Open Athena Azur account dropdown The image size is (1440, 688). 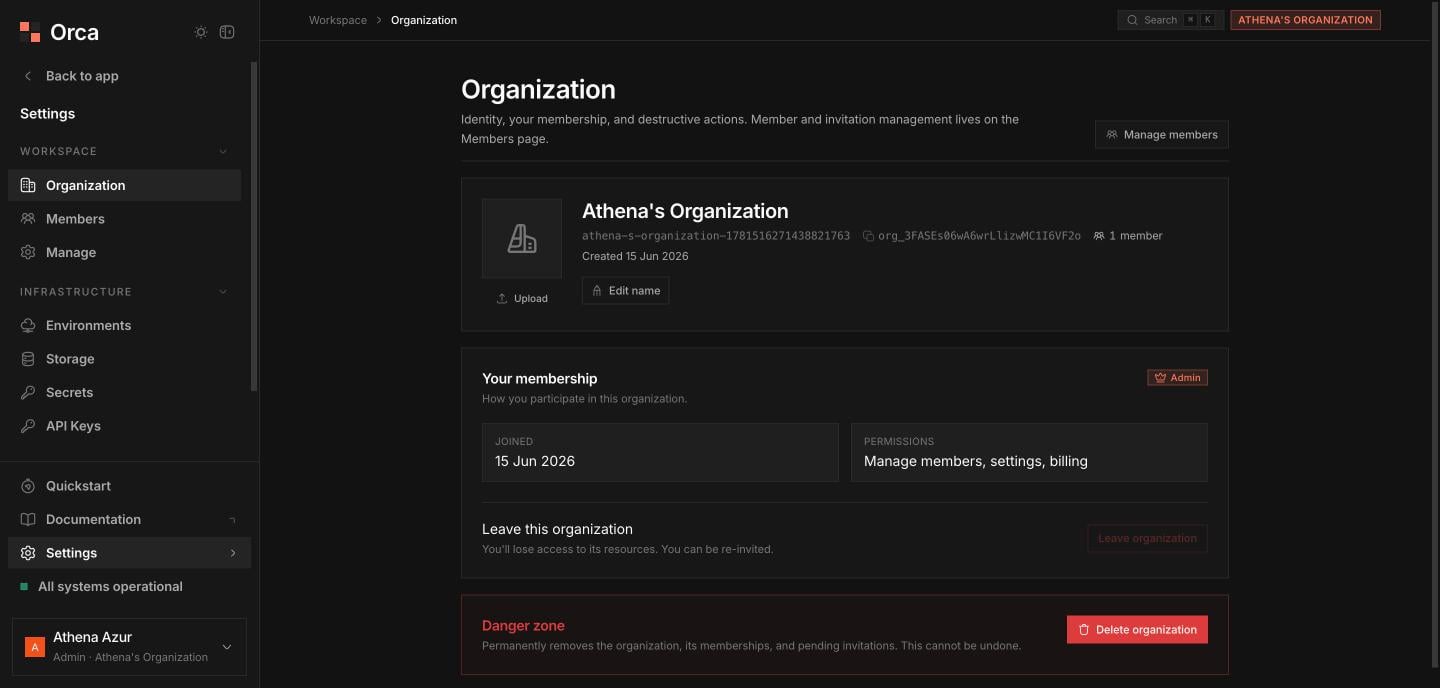tap(129, 647)
